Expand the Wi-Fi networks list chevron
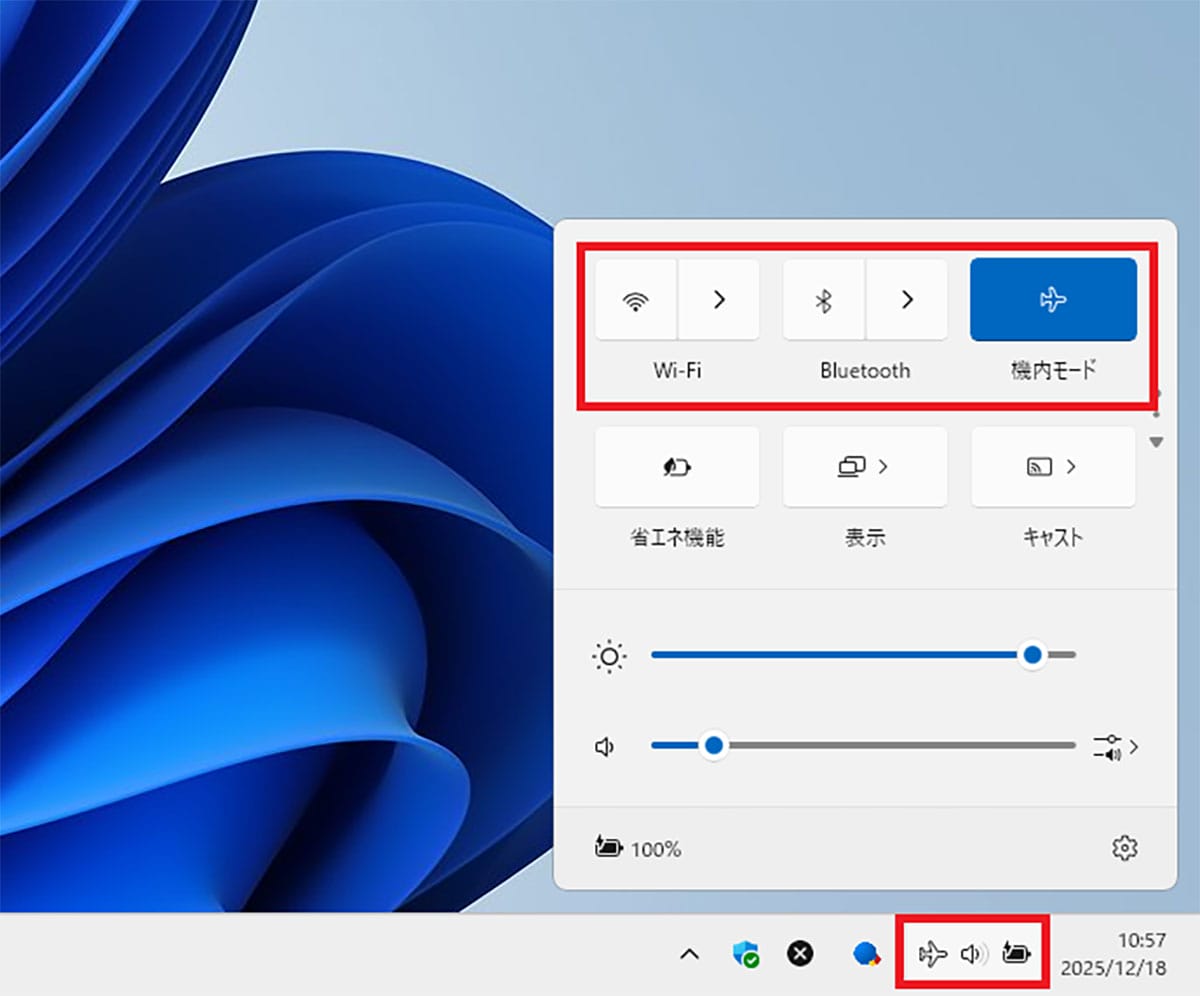Viewport: 1200px width, 996px height. click(x=718, y=299)
